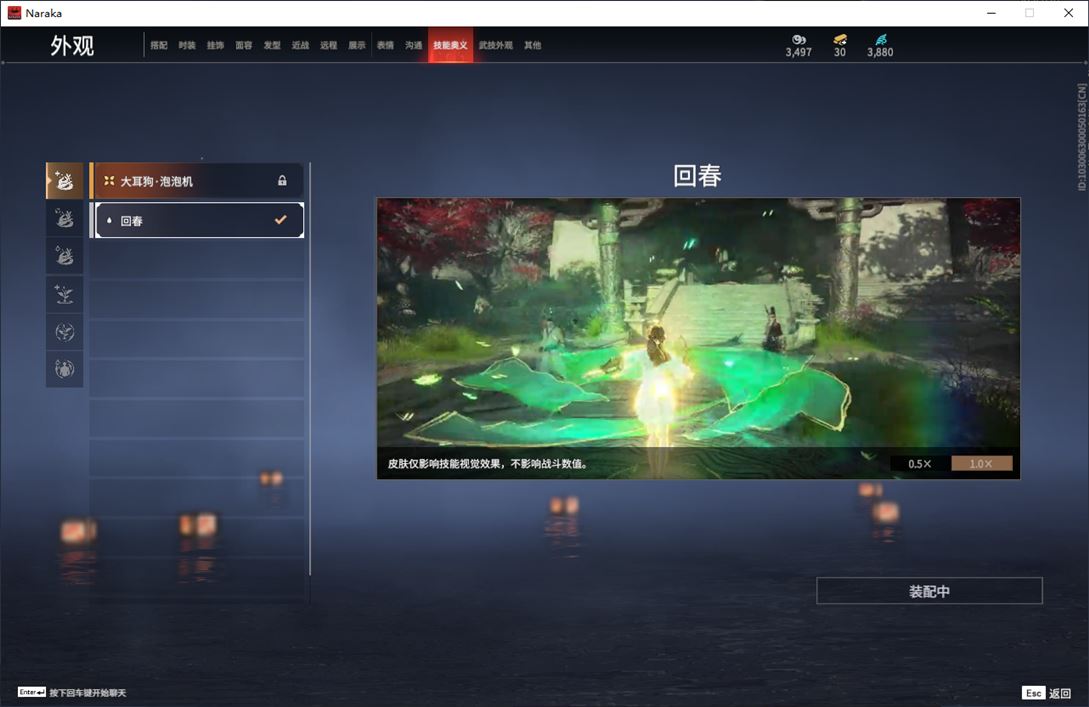Viewport: 1089px width, 707px height.
Task: Go to the 发型 tab
Action: click(x=272, y=45)
